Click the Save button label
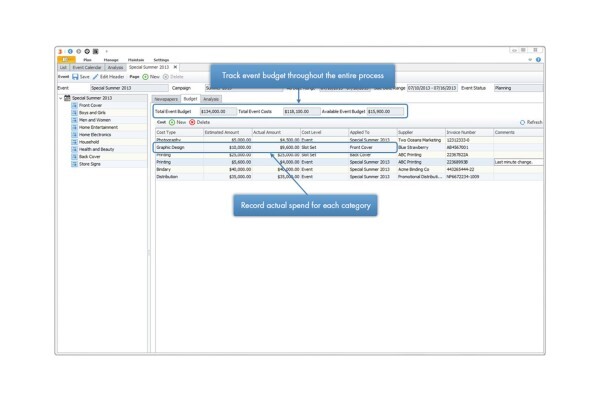 [x=85, y=77]
